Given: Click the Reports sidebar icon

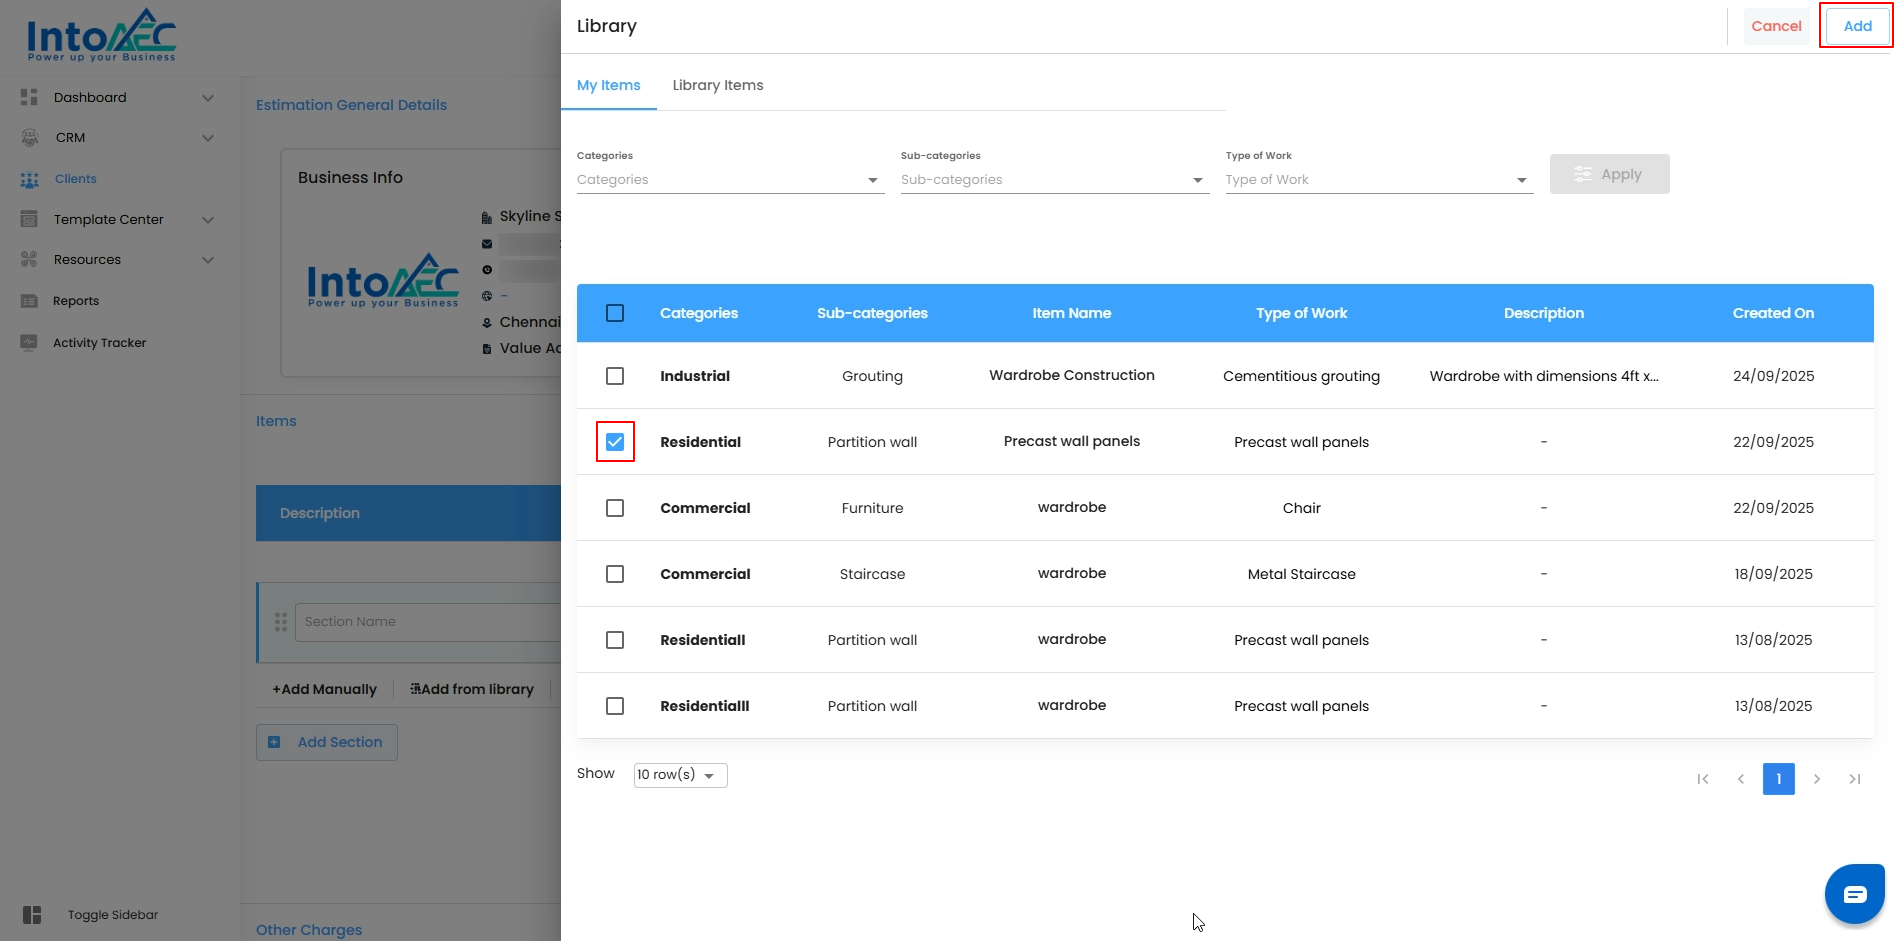Looking at the screenshot, I should pos(30,301).
